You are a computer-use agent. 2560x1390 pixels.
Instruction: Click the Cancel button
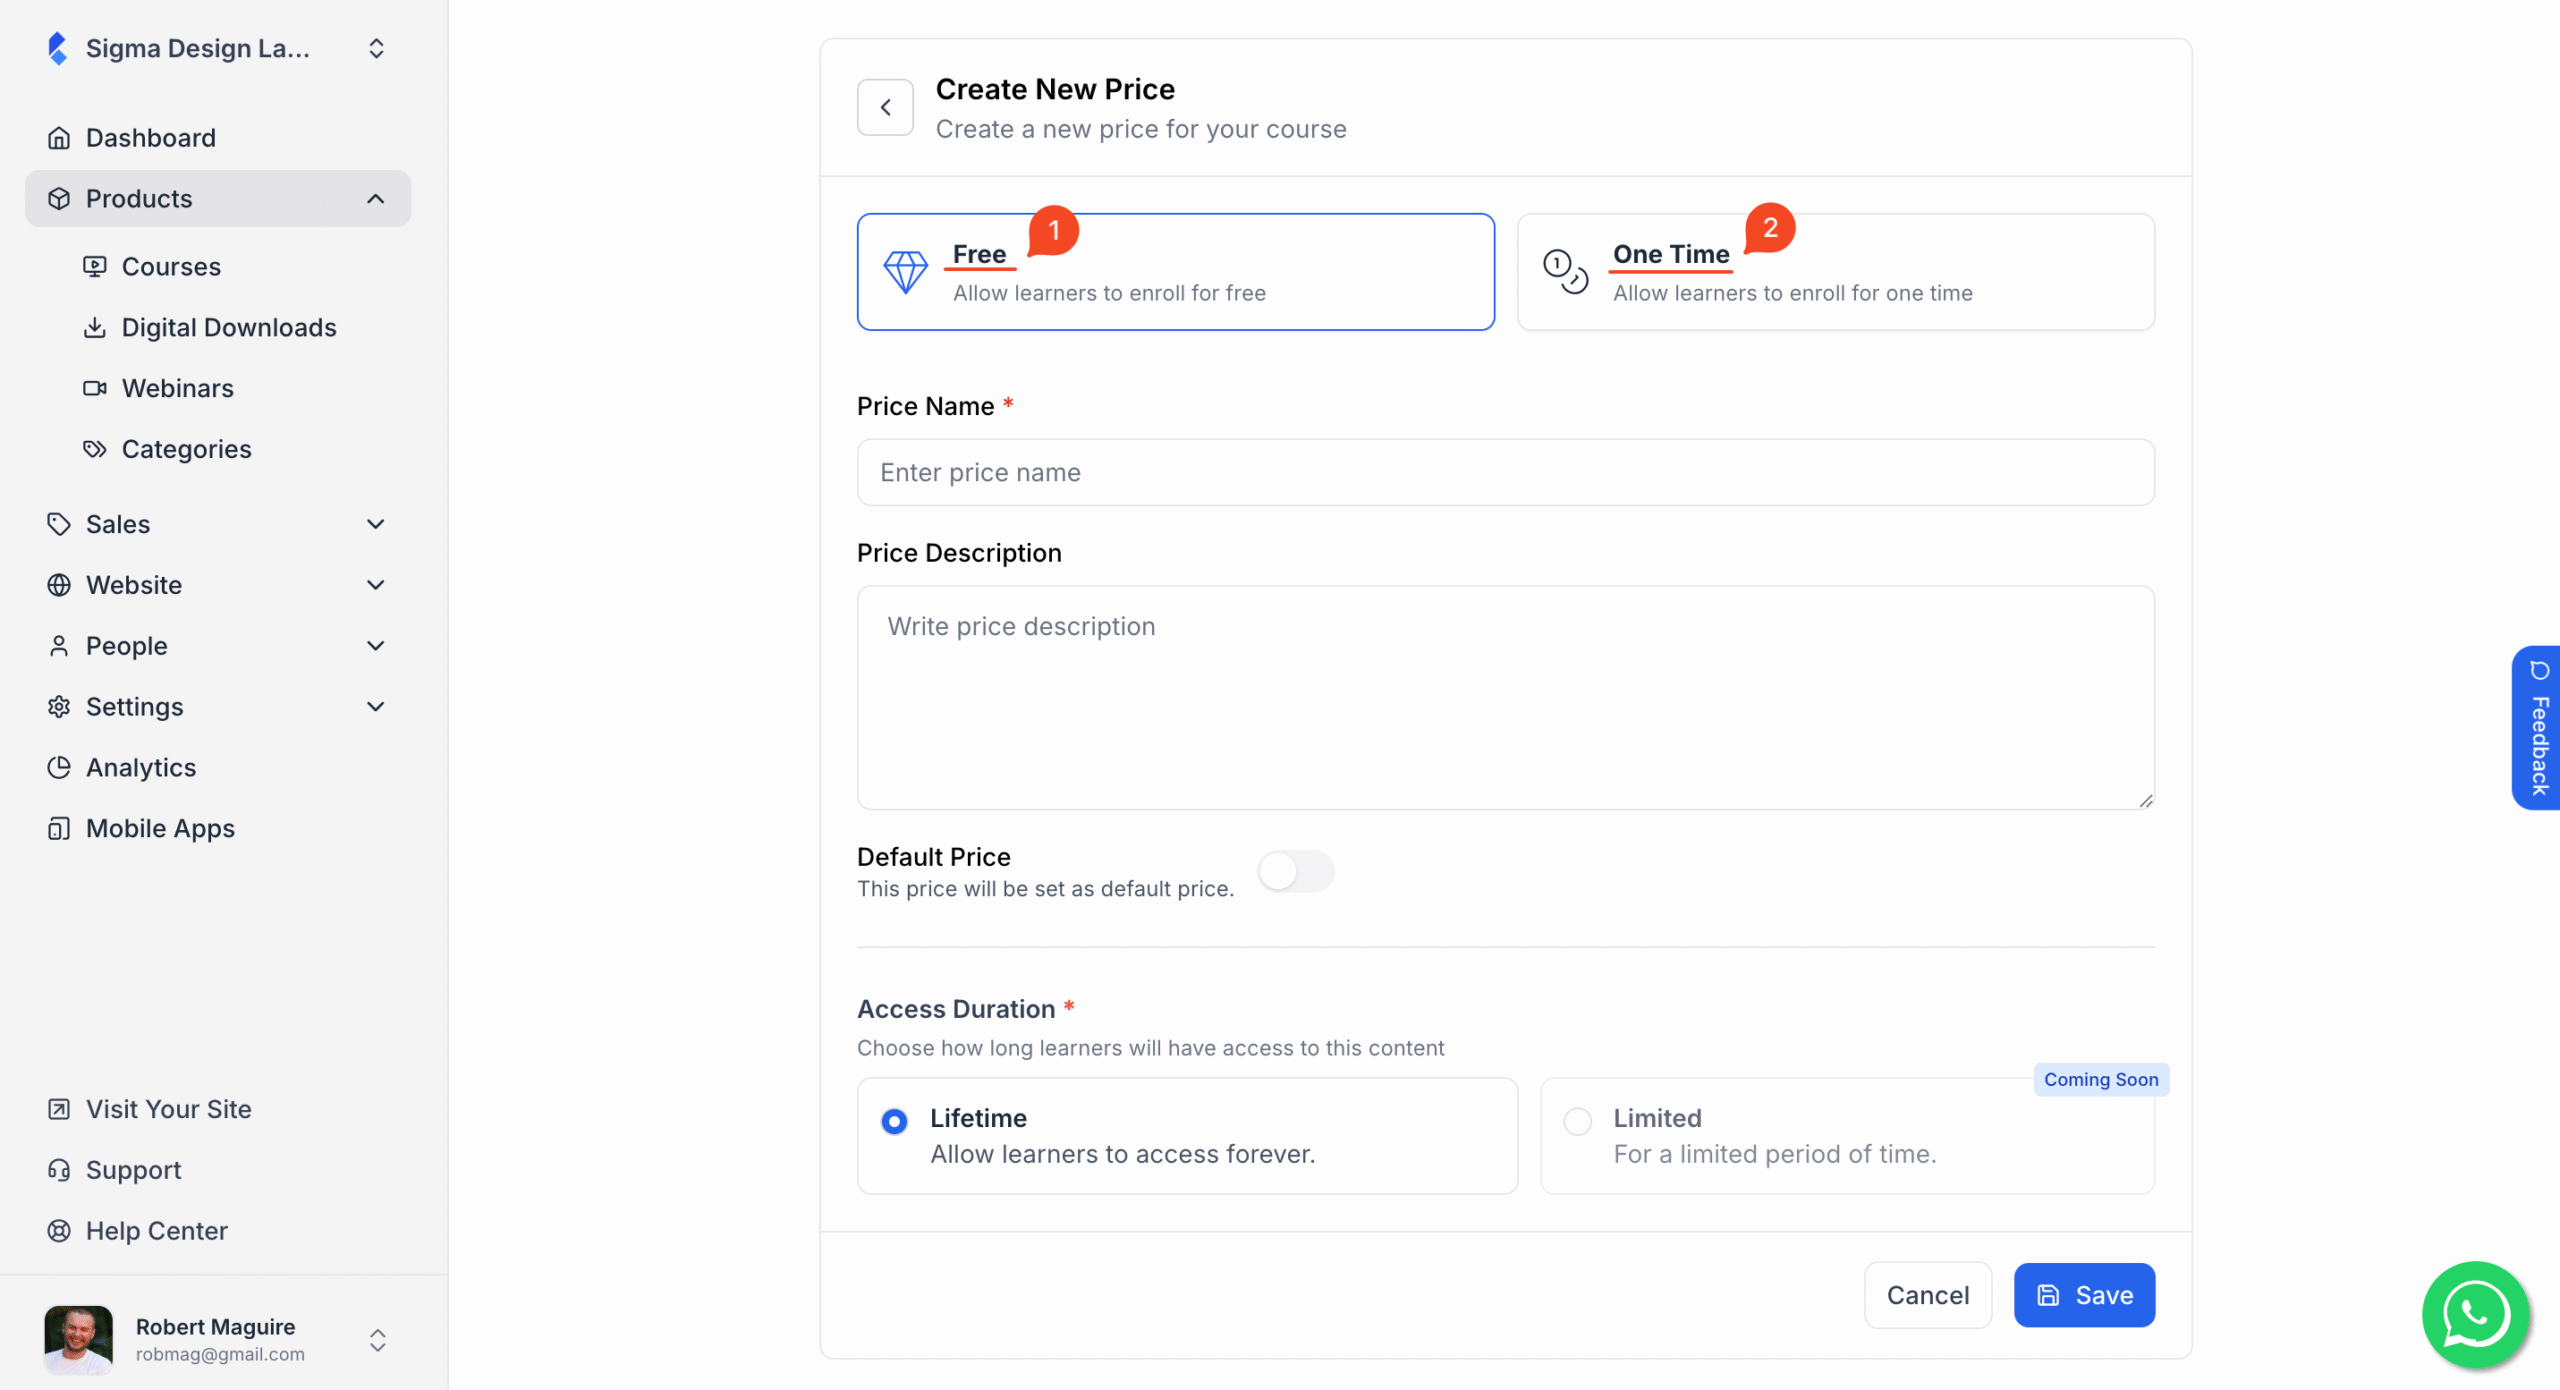pos(1927,1295)
